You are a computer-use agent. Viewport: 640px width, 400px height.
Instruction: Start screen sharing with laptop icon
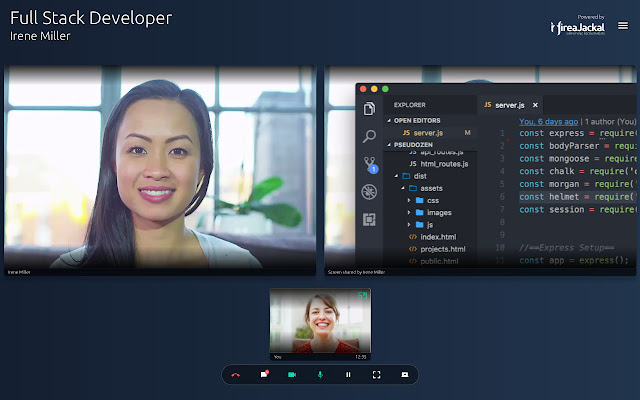click(404, 374)
